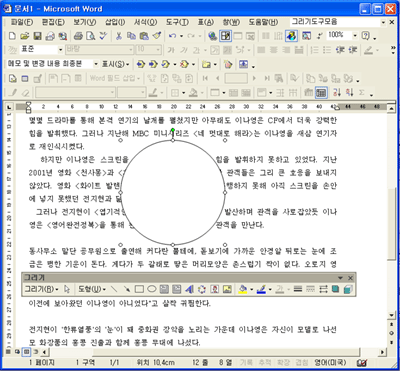Undo the last action

(x=172, y=36)
